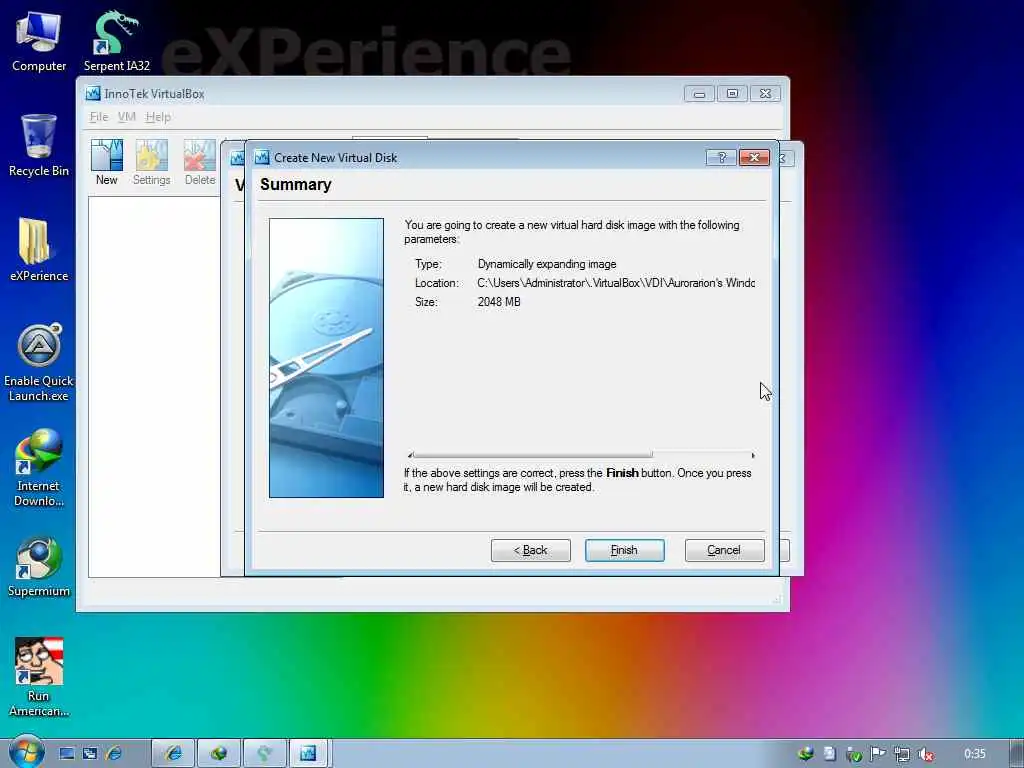Screen dimensions: 1024x768
Task: Open the Windows Start orb
Action: (x=26, y=752)
